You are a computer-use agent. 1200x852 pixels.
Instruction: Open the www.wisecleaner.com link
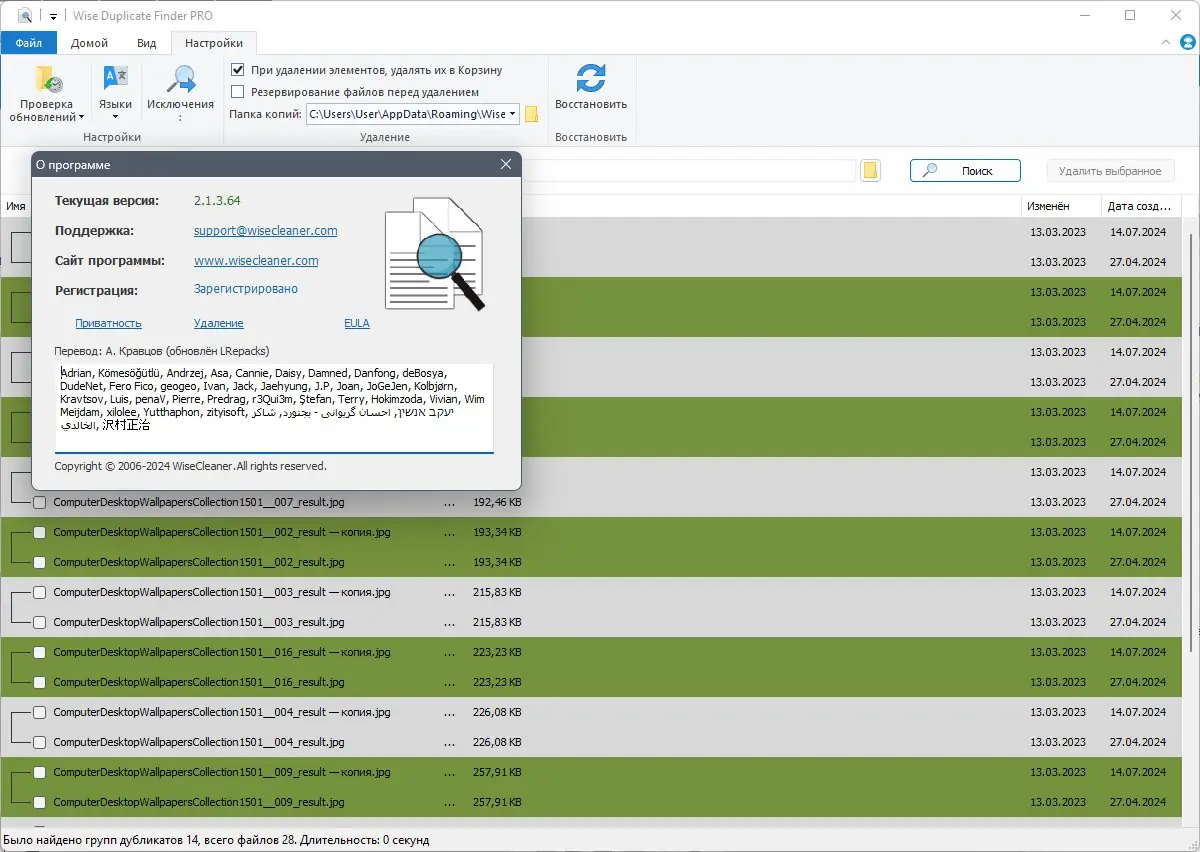[x=256, y=261]
